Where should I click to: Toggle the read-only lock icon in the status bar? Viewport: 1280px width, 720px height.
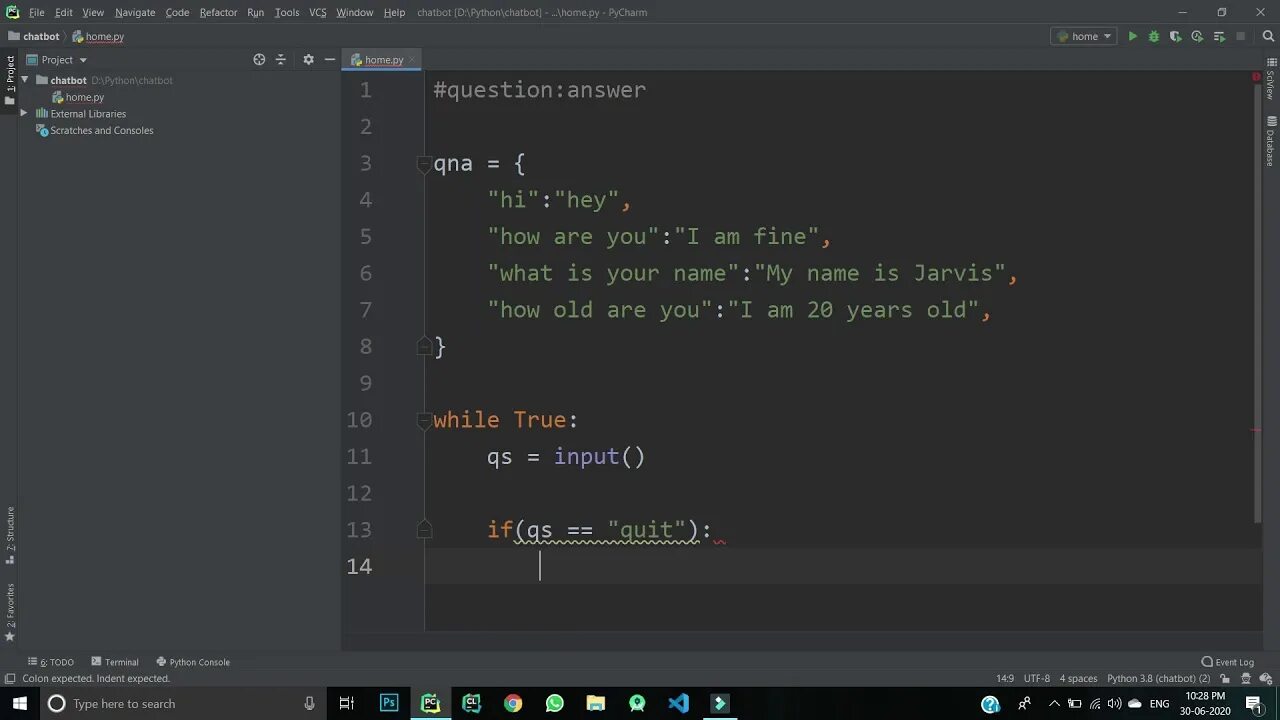pyautogui.click(x=1225, y=678)
